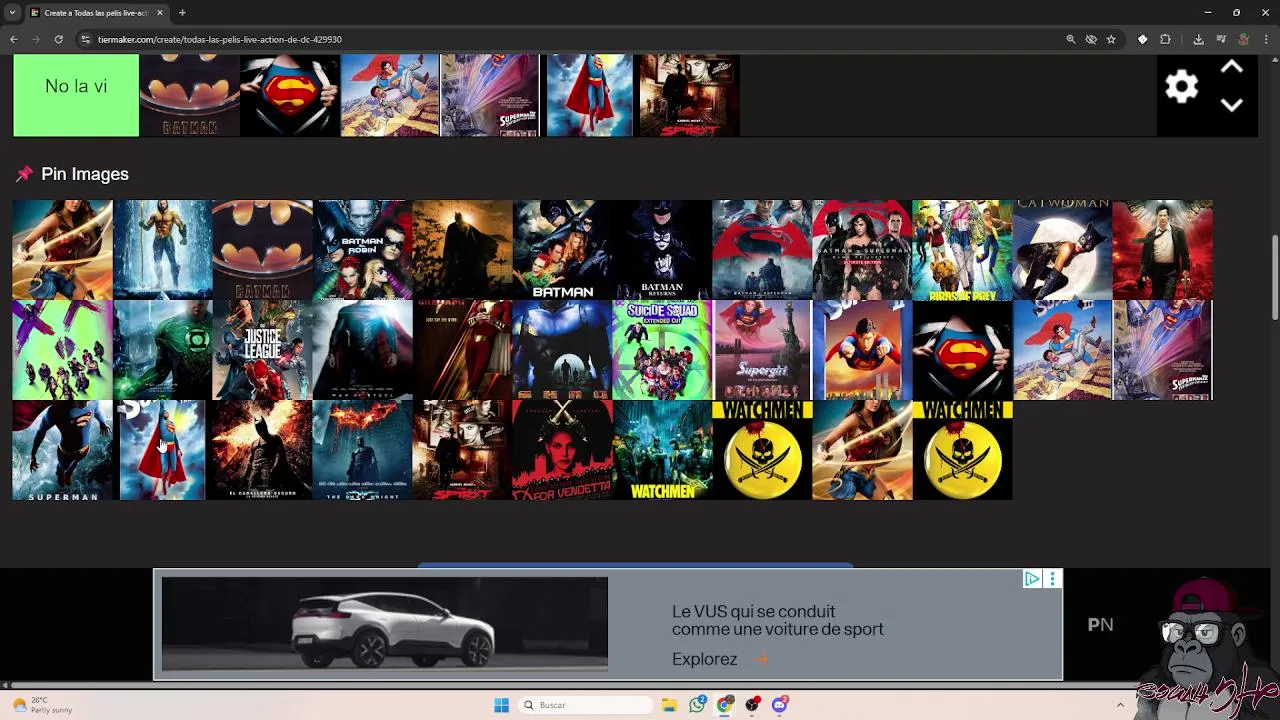The height and width of the screenshot is (720, 1280).
Task: Select the Man of Steel poster
Action: 362,350
